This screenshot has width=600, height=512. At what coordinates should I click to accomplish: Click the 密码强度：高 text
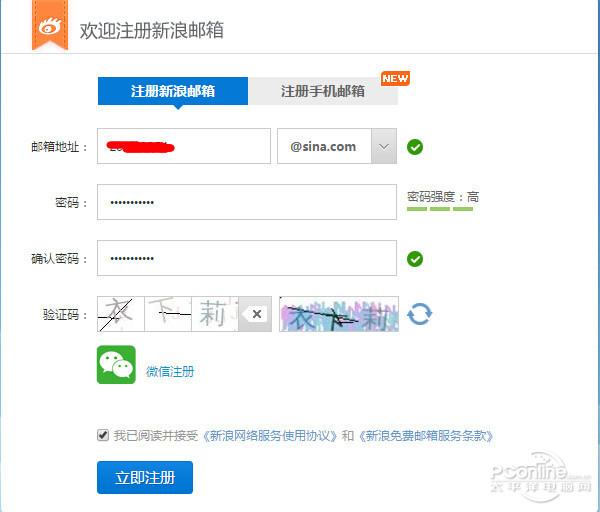(x=443, y=197)
